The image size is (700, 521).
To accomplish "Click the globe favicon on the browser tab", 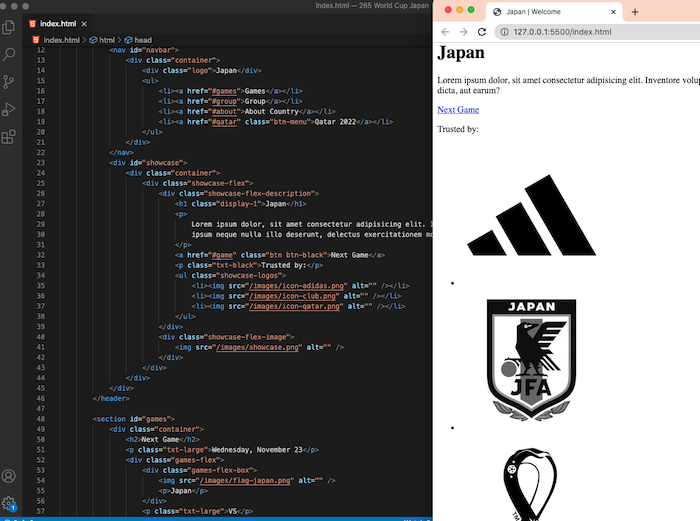I will point(497,12).
